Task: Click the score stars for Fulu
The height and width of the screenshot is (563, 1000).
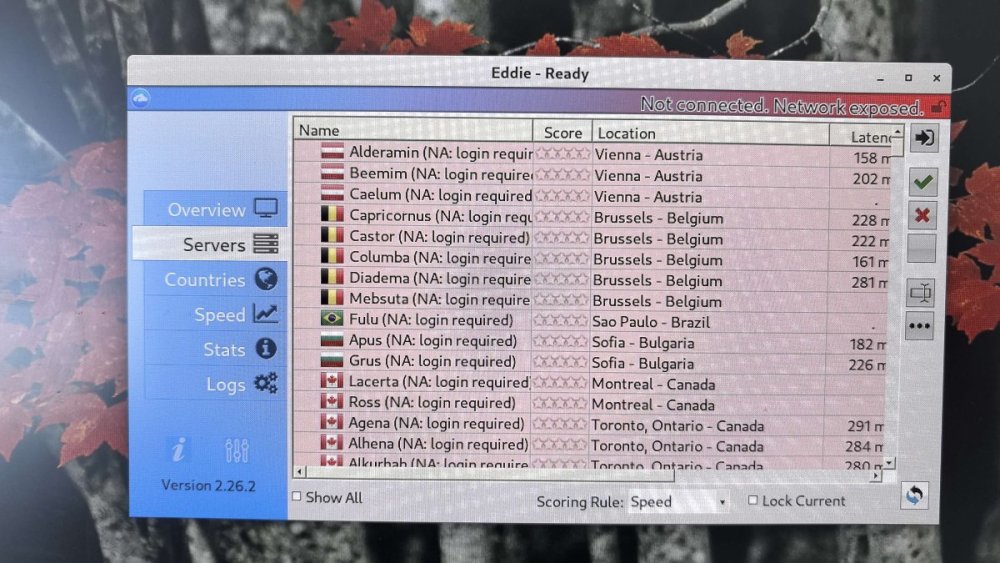Action: [x=560, y=320]
